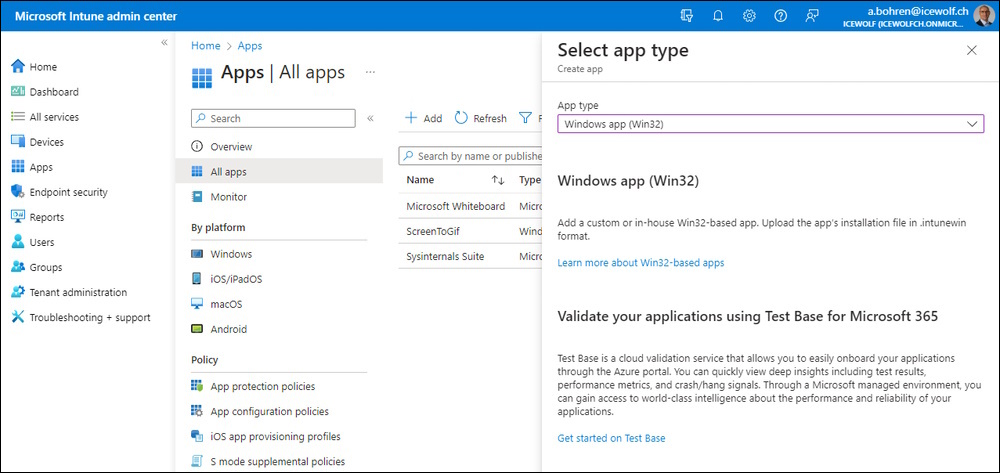Collapse the Apps submenu panel chevron
This screenshot has width=1000, height=473.
point(371,118)
